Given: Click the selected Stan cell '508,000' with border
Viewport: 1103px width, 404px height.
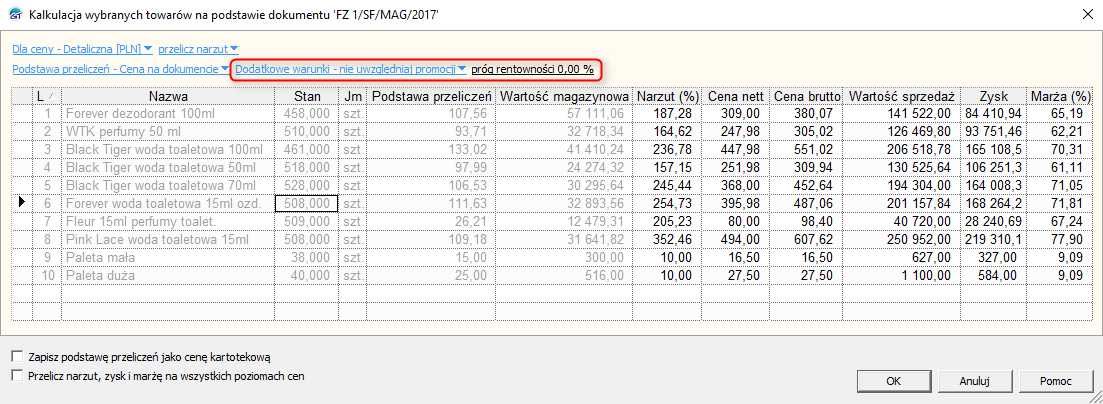Looking at the screenshot, I should (306, 203).
